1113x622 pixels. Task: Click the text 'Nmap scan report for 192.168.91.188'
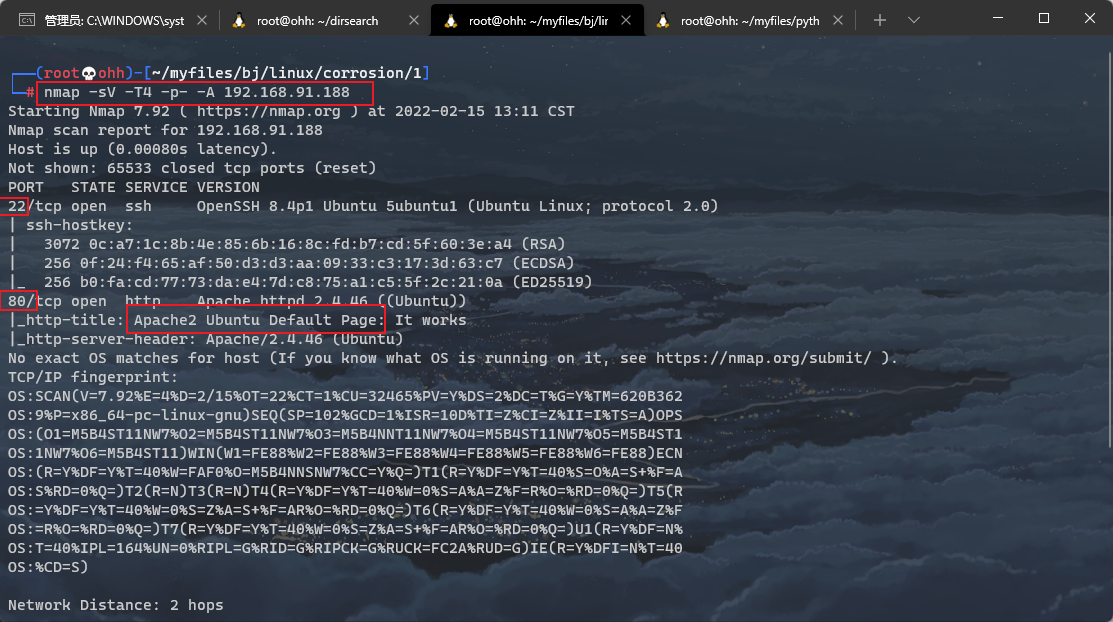165,131
